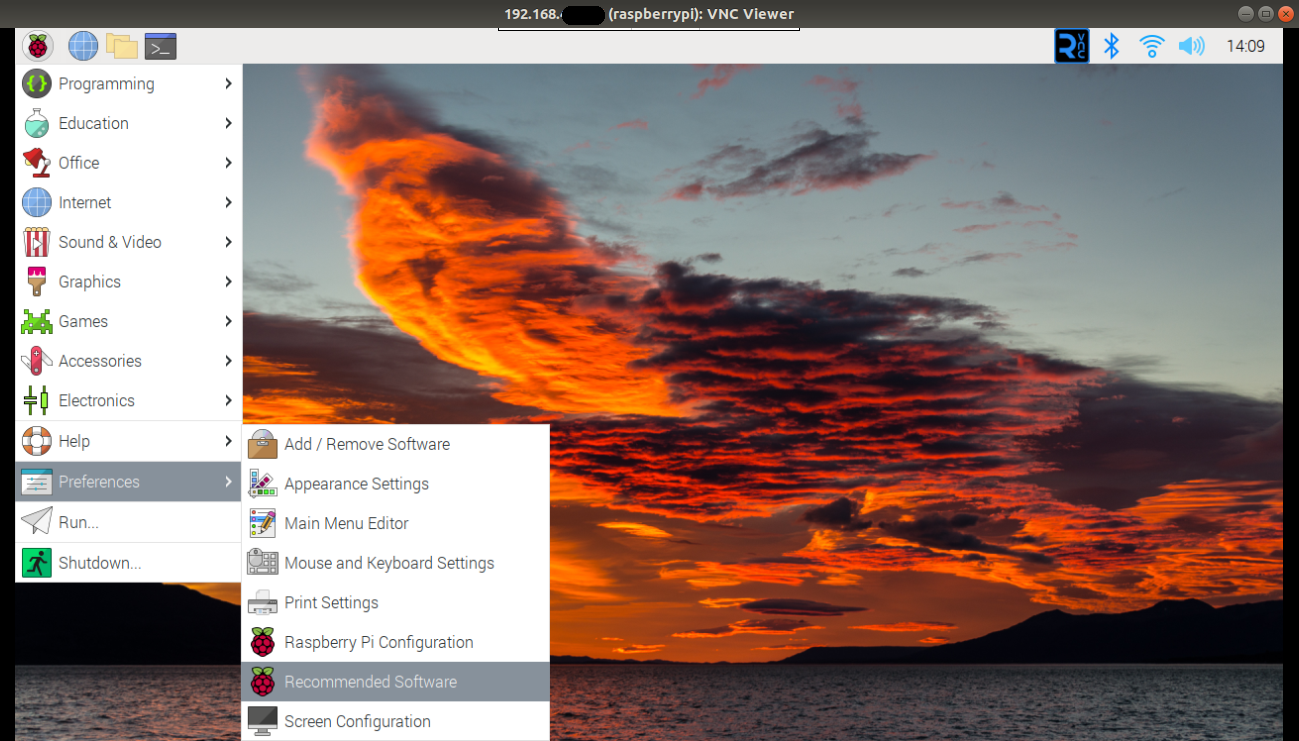The height and width of the screenshot is (741, 1299).
Task: Open Screen Configuration
Action: click(x=395, y=721)
